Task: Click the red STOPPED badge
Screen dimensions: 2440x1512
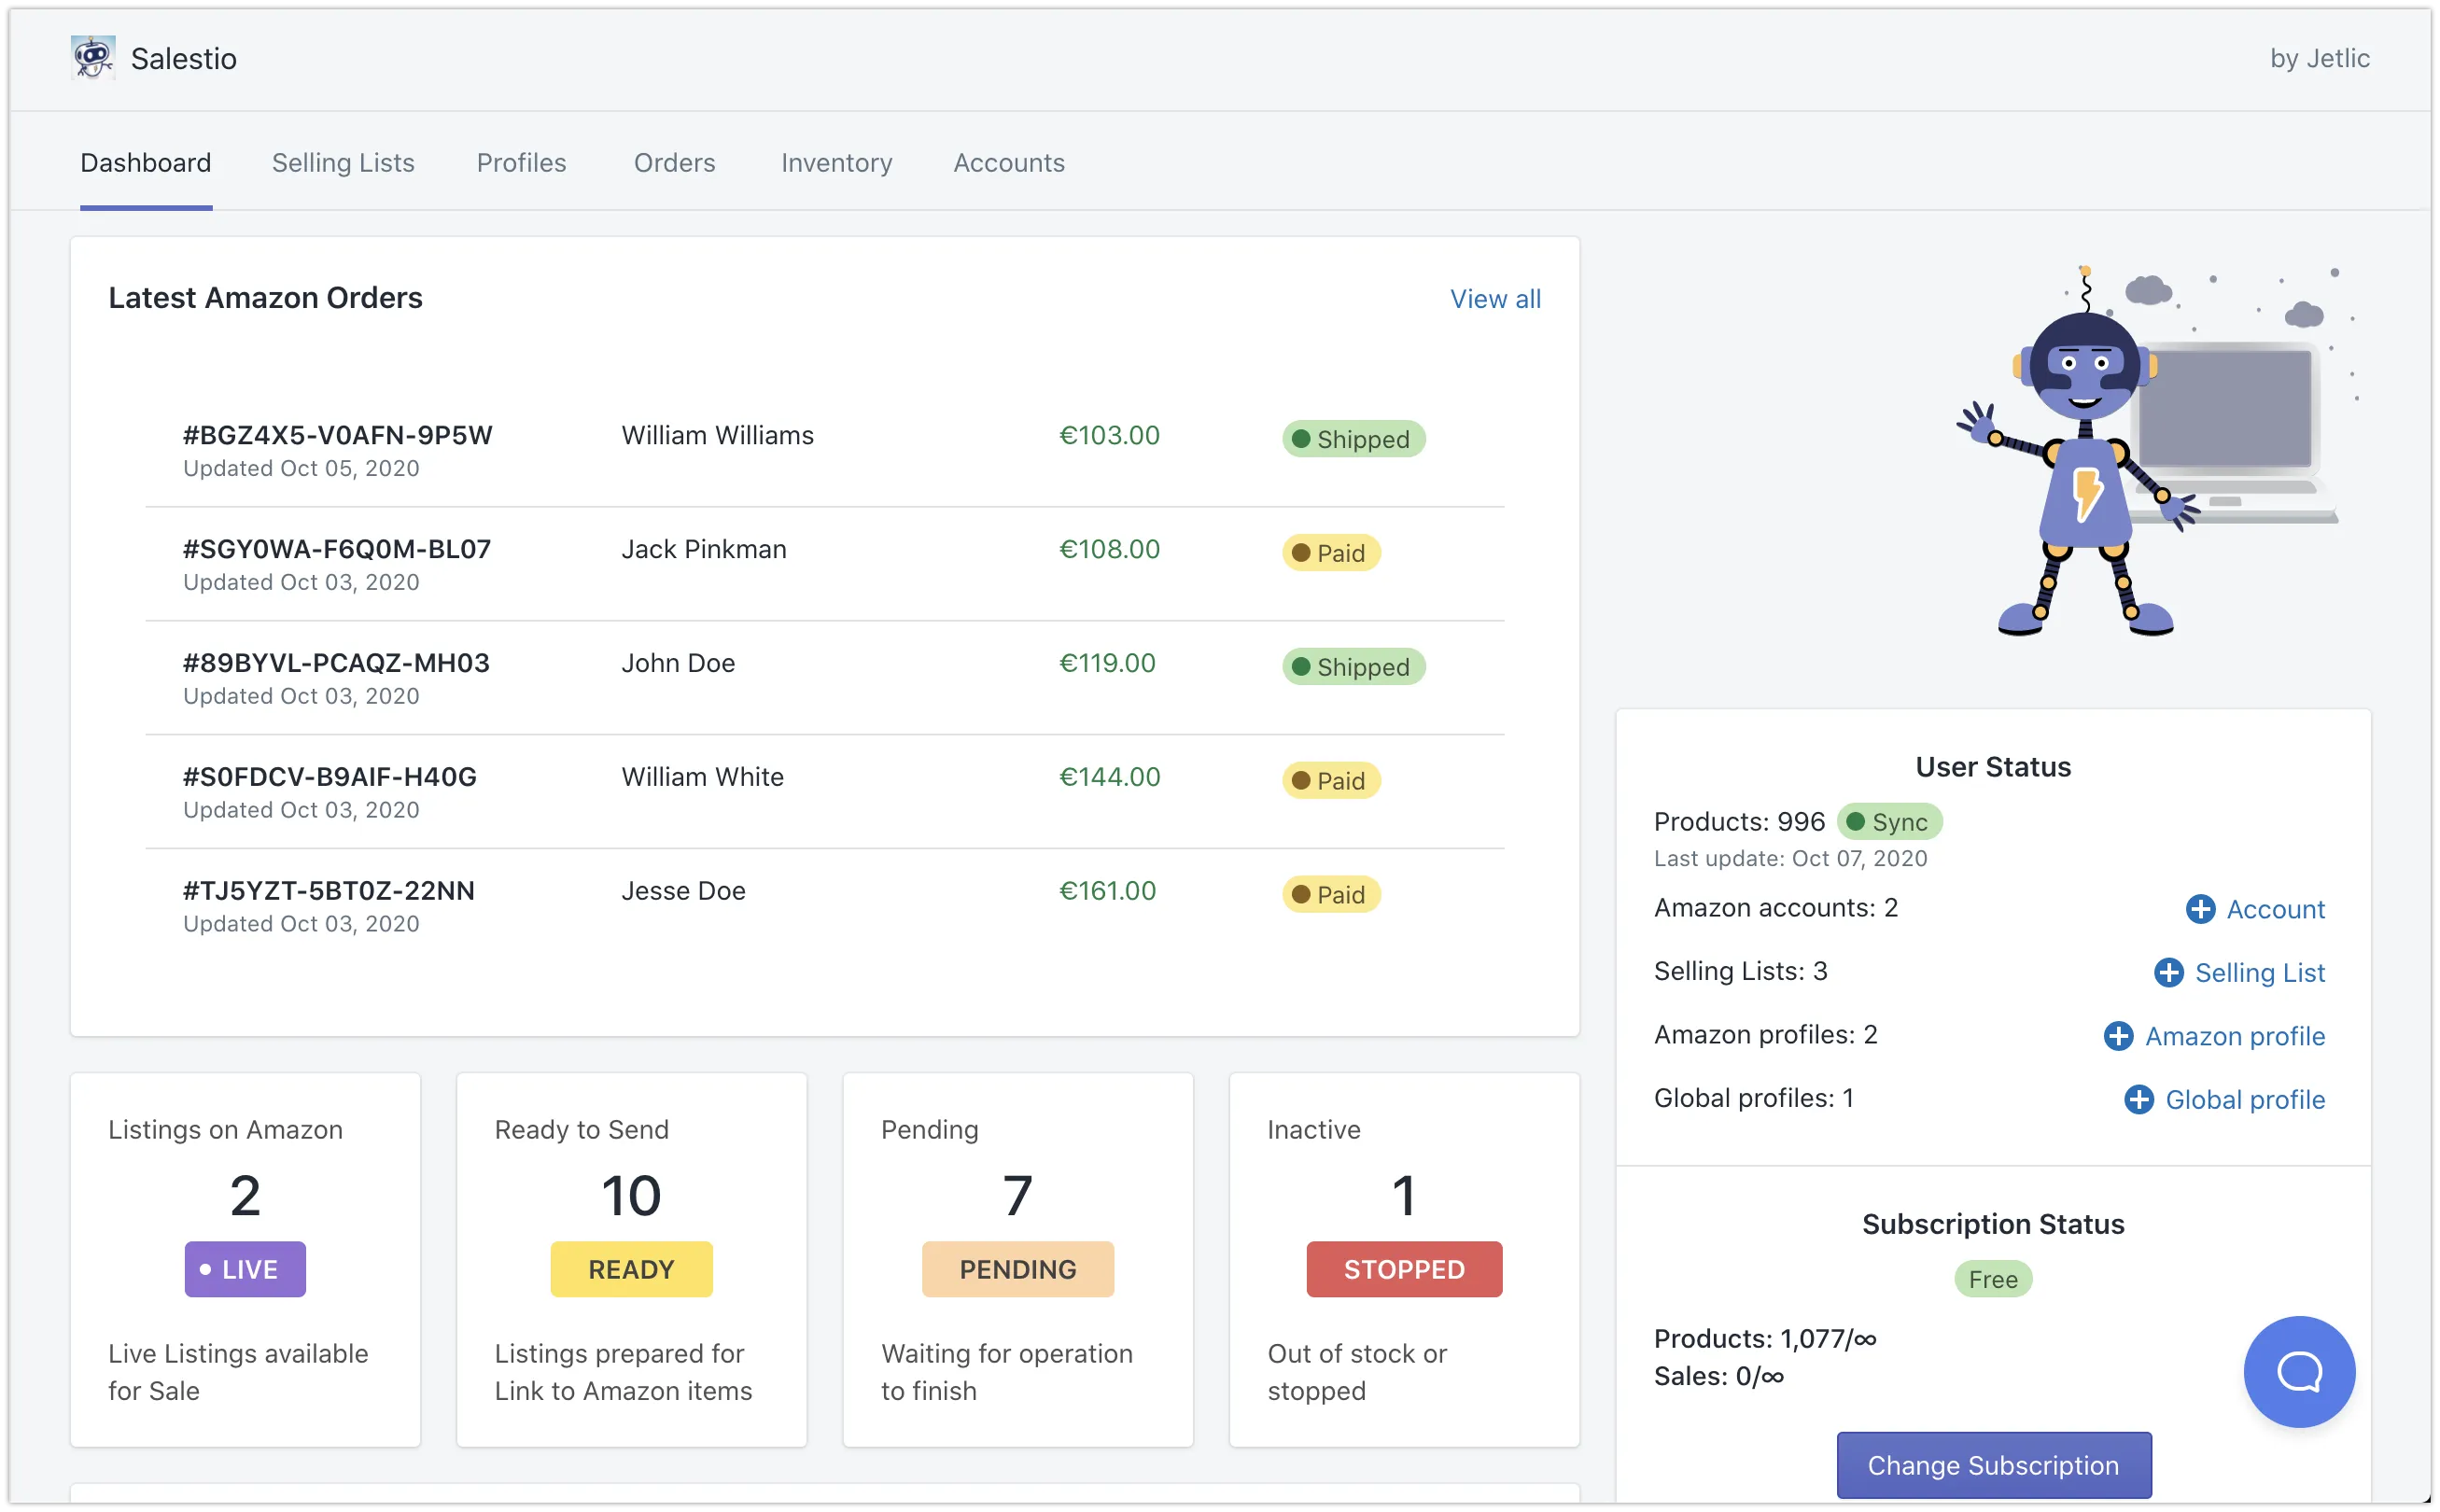Action: coord(1403,1269)
